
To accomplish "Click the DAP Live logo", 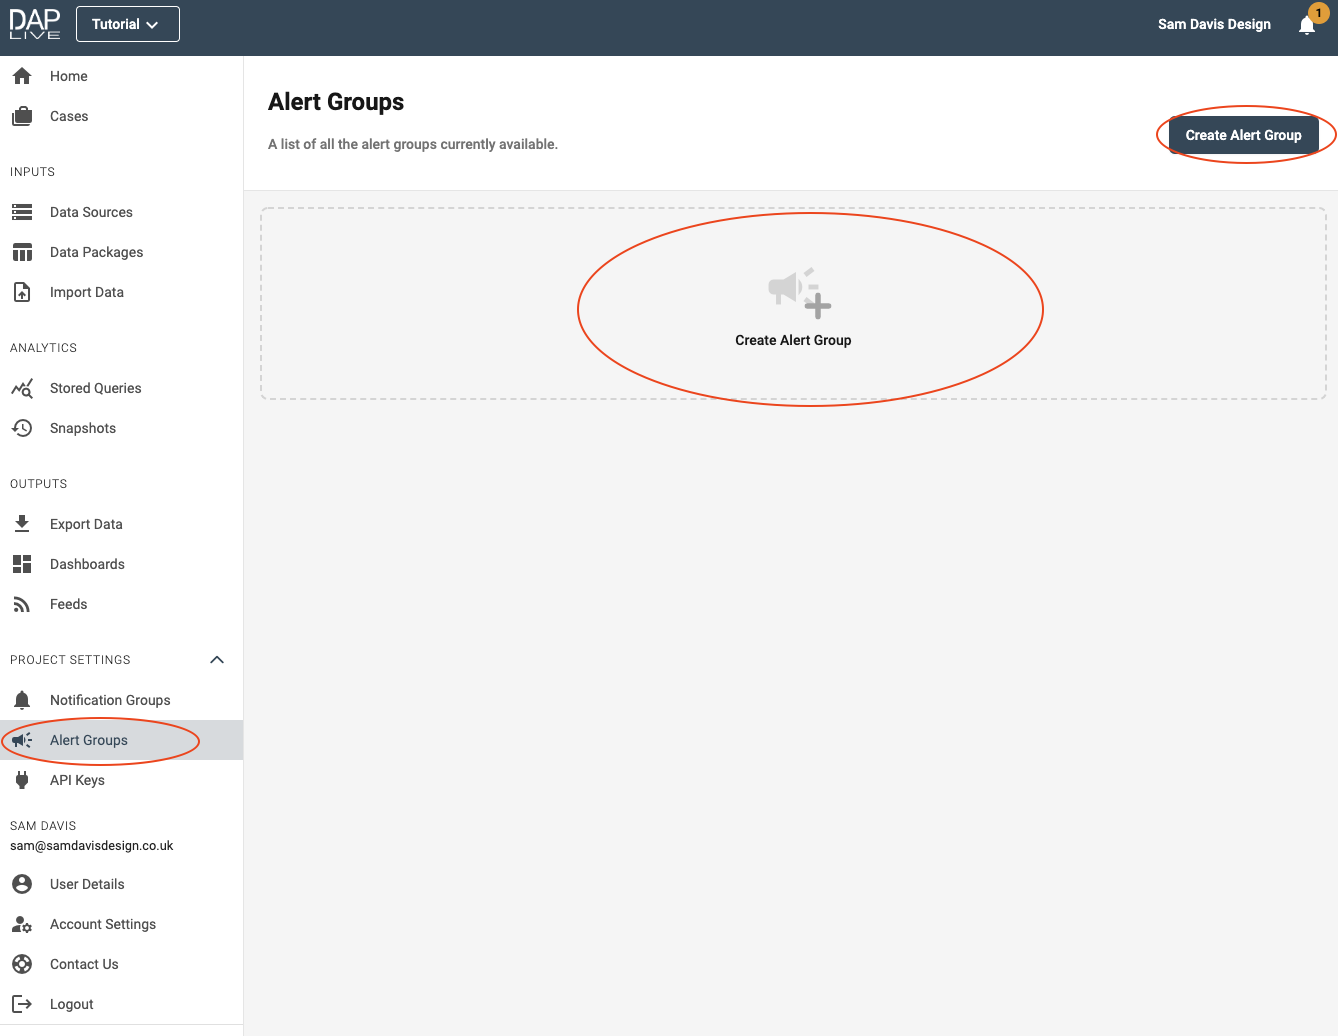I will click(35, 24).
